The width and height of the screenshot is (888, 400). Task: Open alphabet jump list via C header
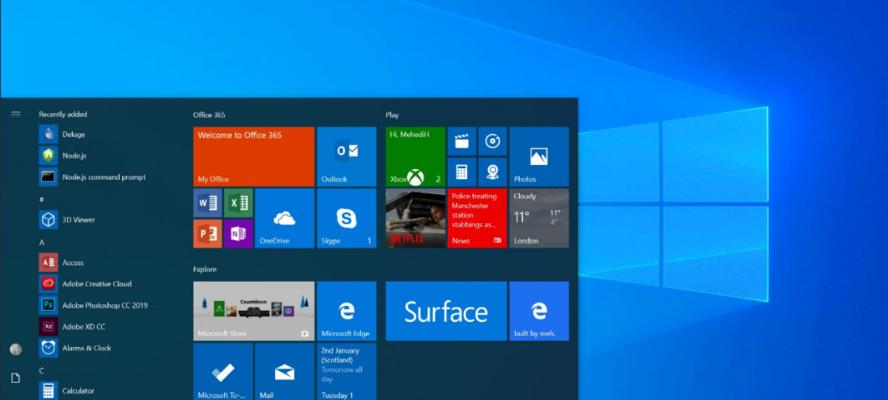(41, 371)
